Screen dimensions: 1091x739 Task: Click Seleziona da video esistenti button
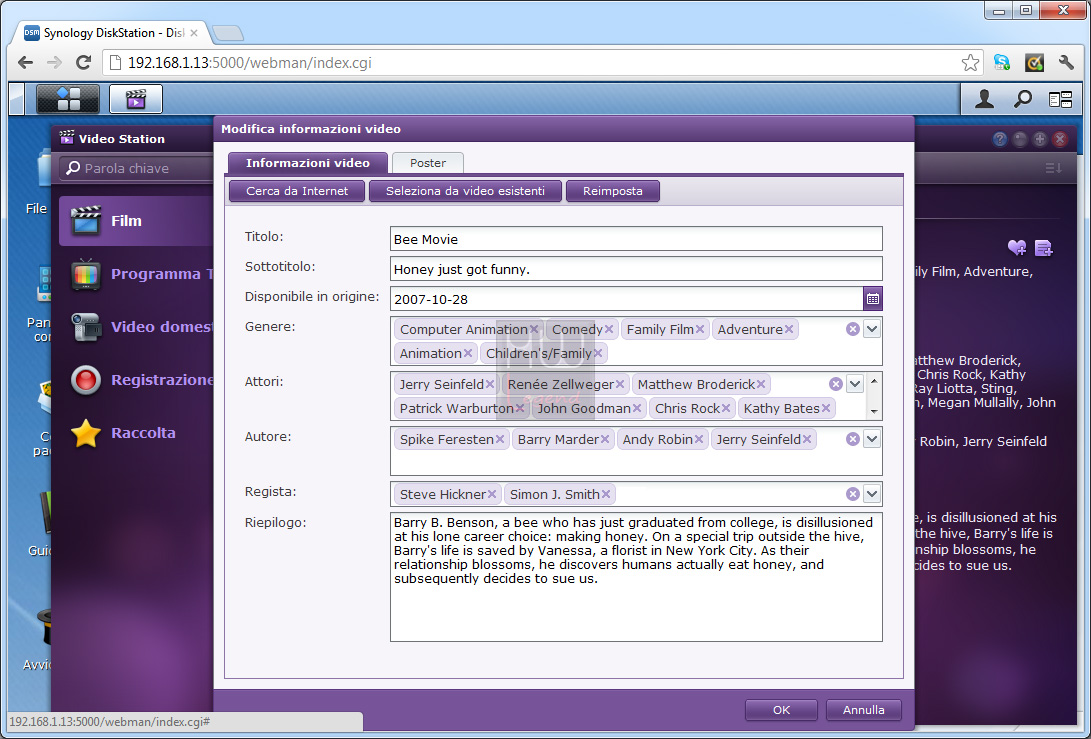(x=465, y=191)
